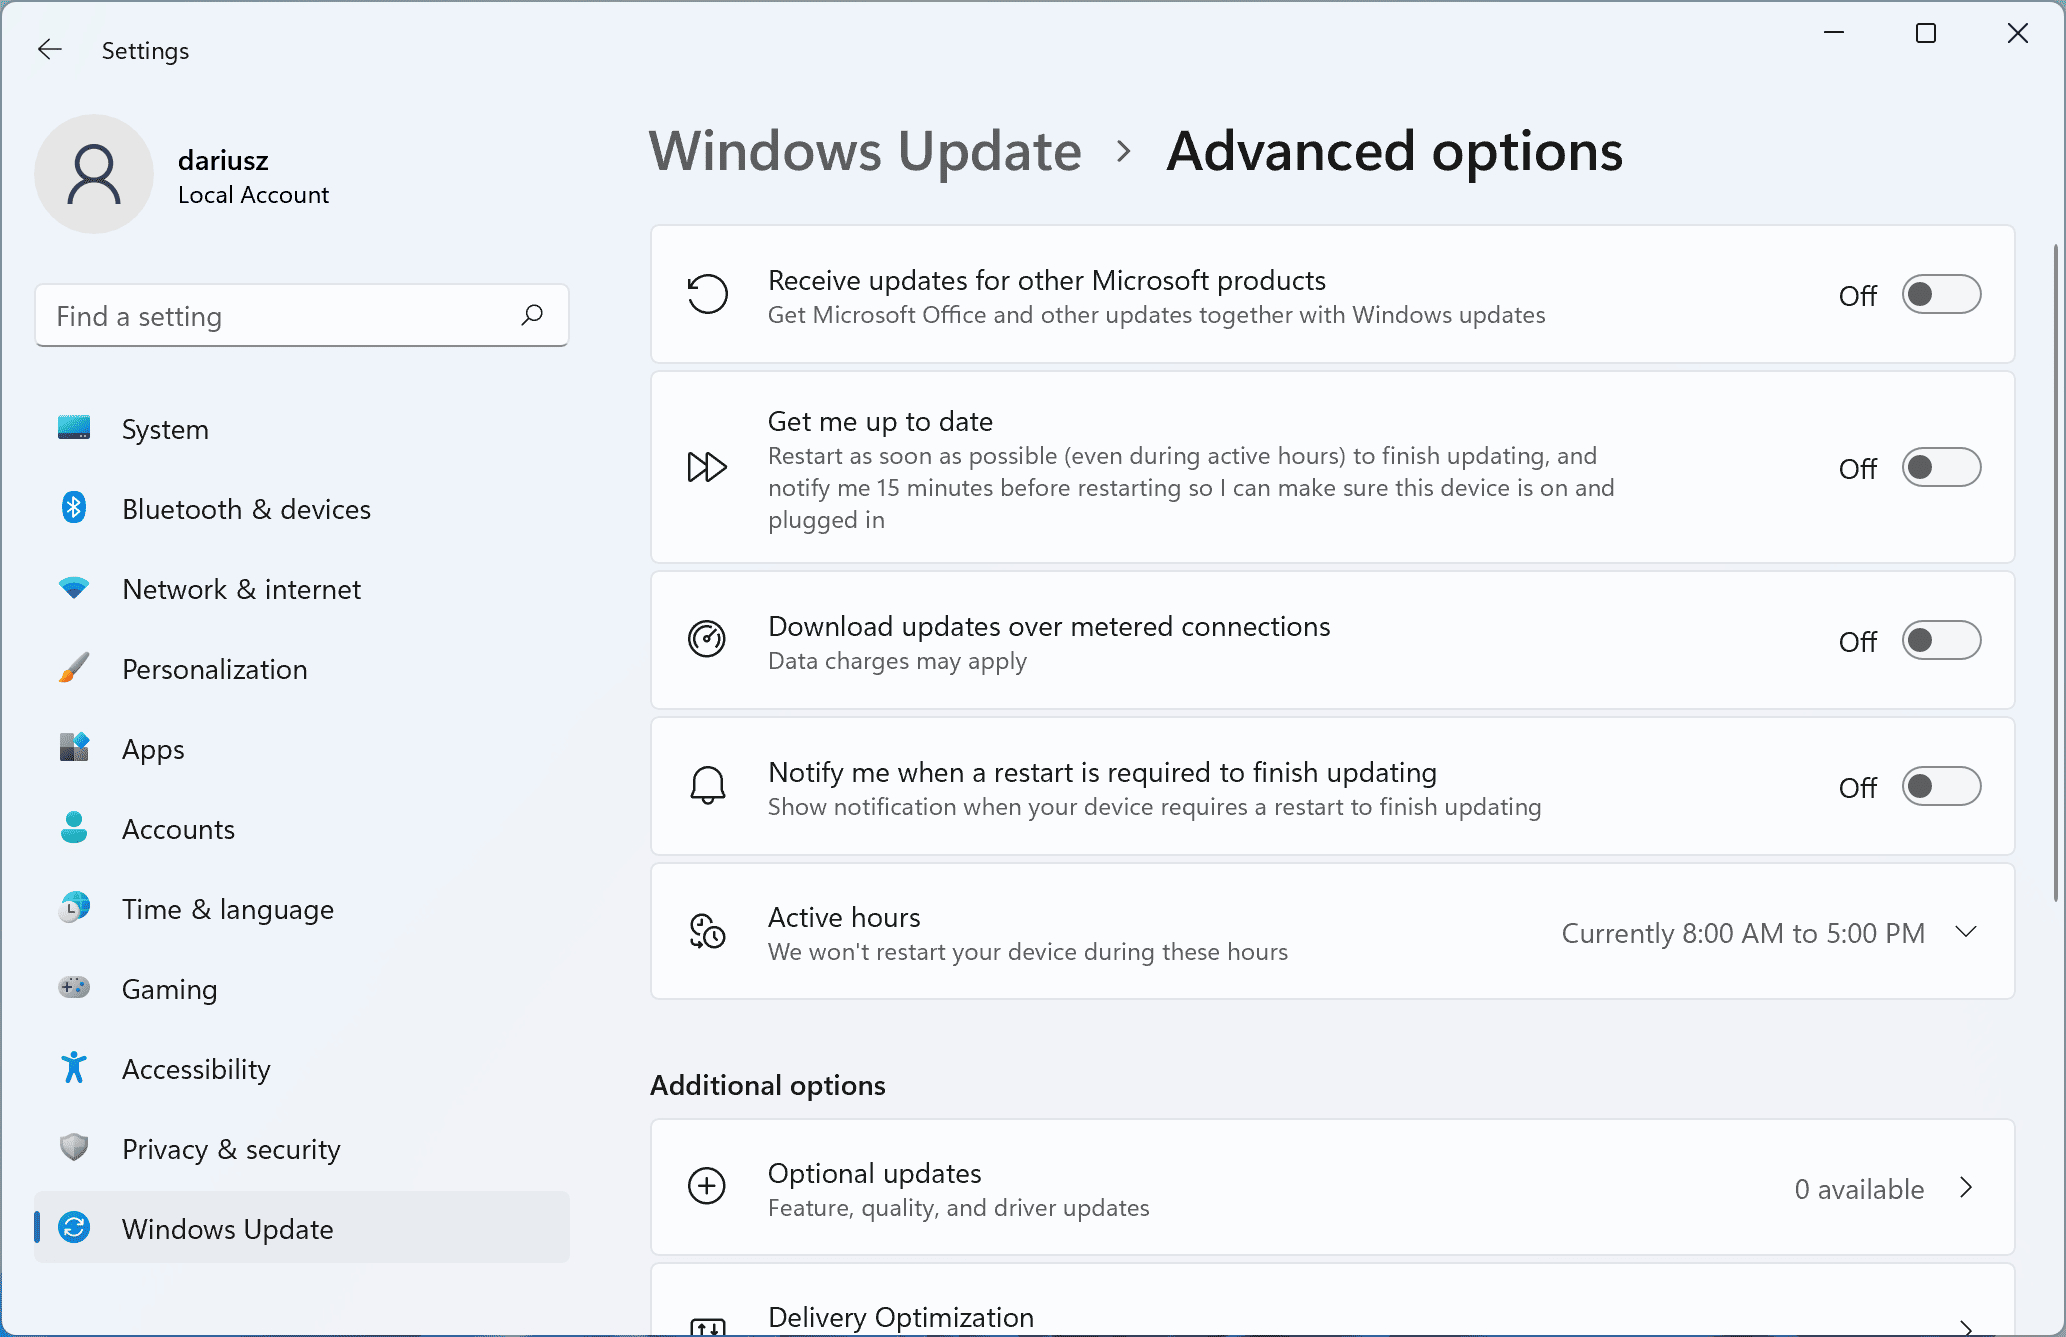Click Windows Update breadcrumb link
The image size is (2066, 1337).
(865, 151)
